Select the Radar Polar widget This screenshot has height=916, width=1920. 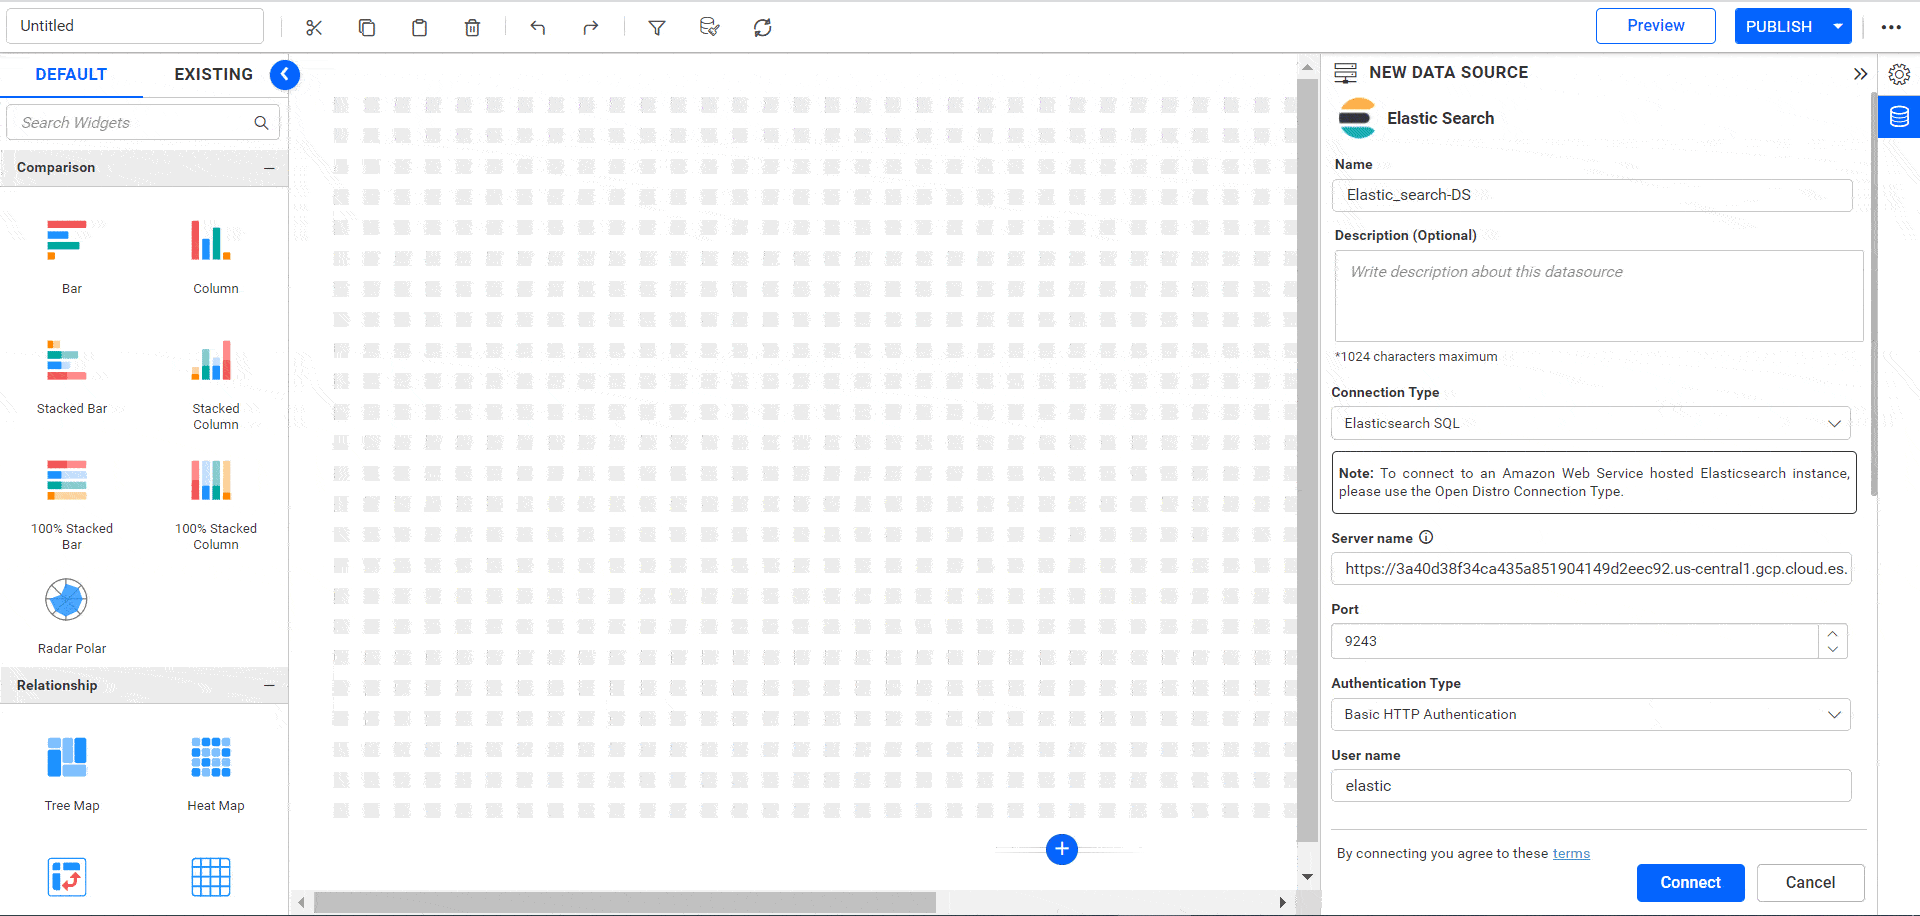pos(67,601)
